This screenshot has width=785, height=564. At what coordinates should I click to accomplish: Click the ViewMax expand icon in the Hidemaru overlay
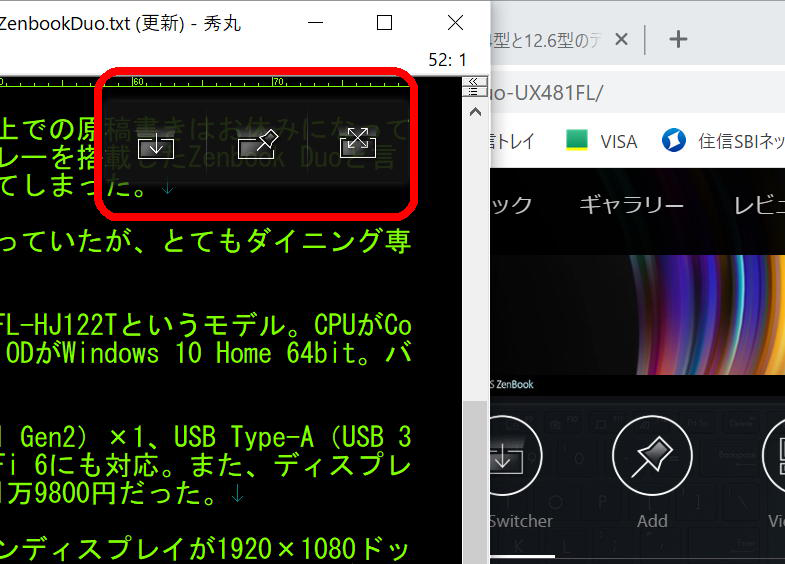tap(357, 143)
